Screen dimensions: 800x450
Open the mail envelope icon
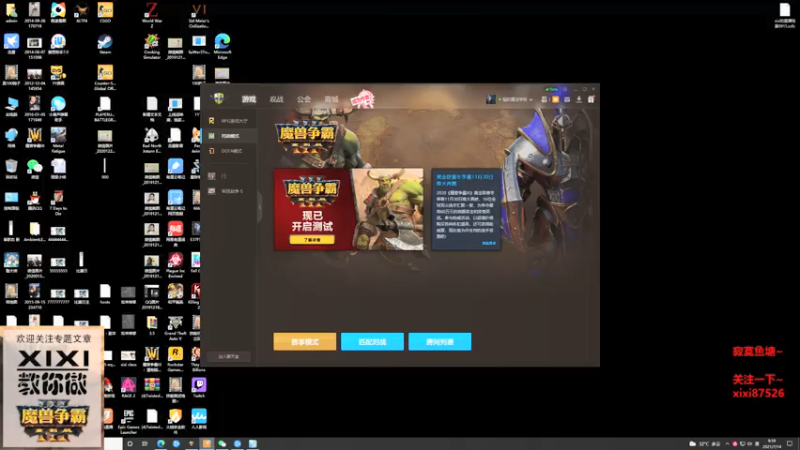(567, 100)
